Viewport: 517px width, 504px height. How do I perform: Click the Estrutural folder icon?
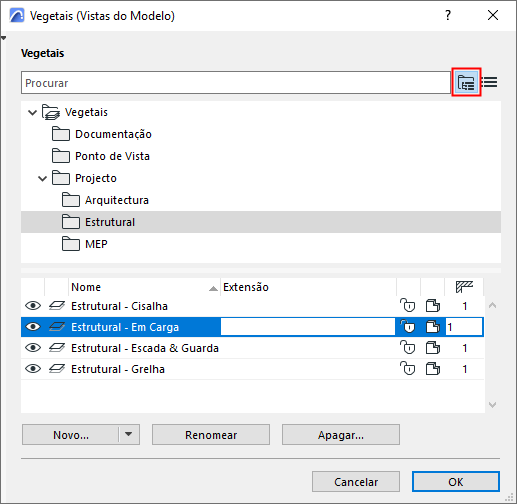[x=71, y=222]
